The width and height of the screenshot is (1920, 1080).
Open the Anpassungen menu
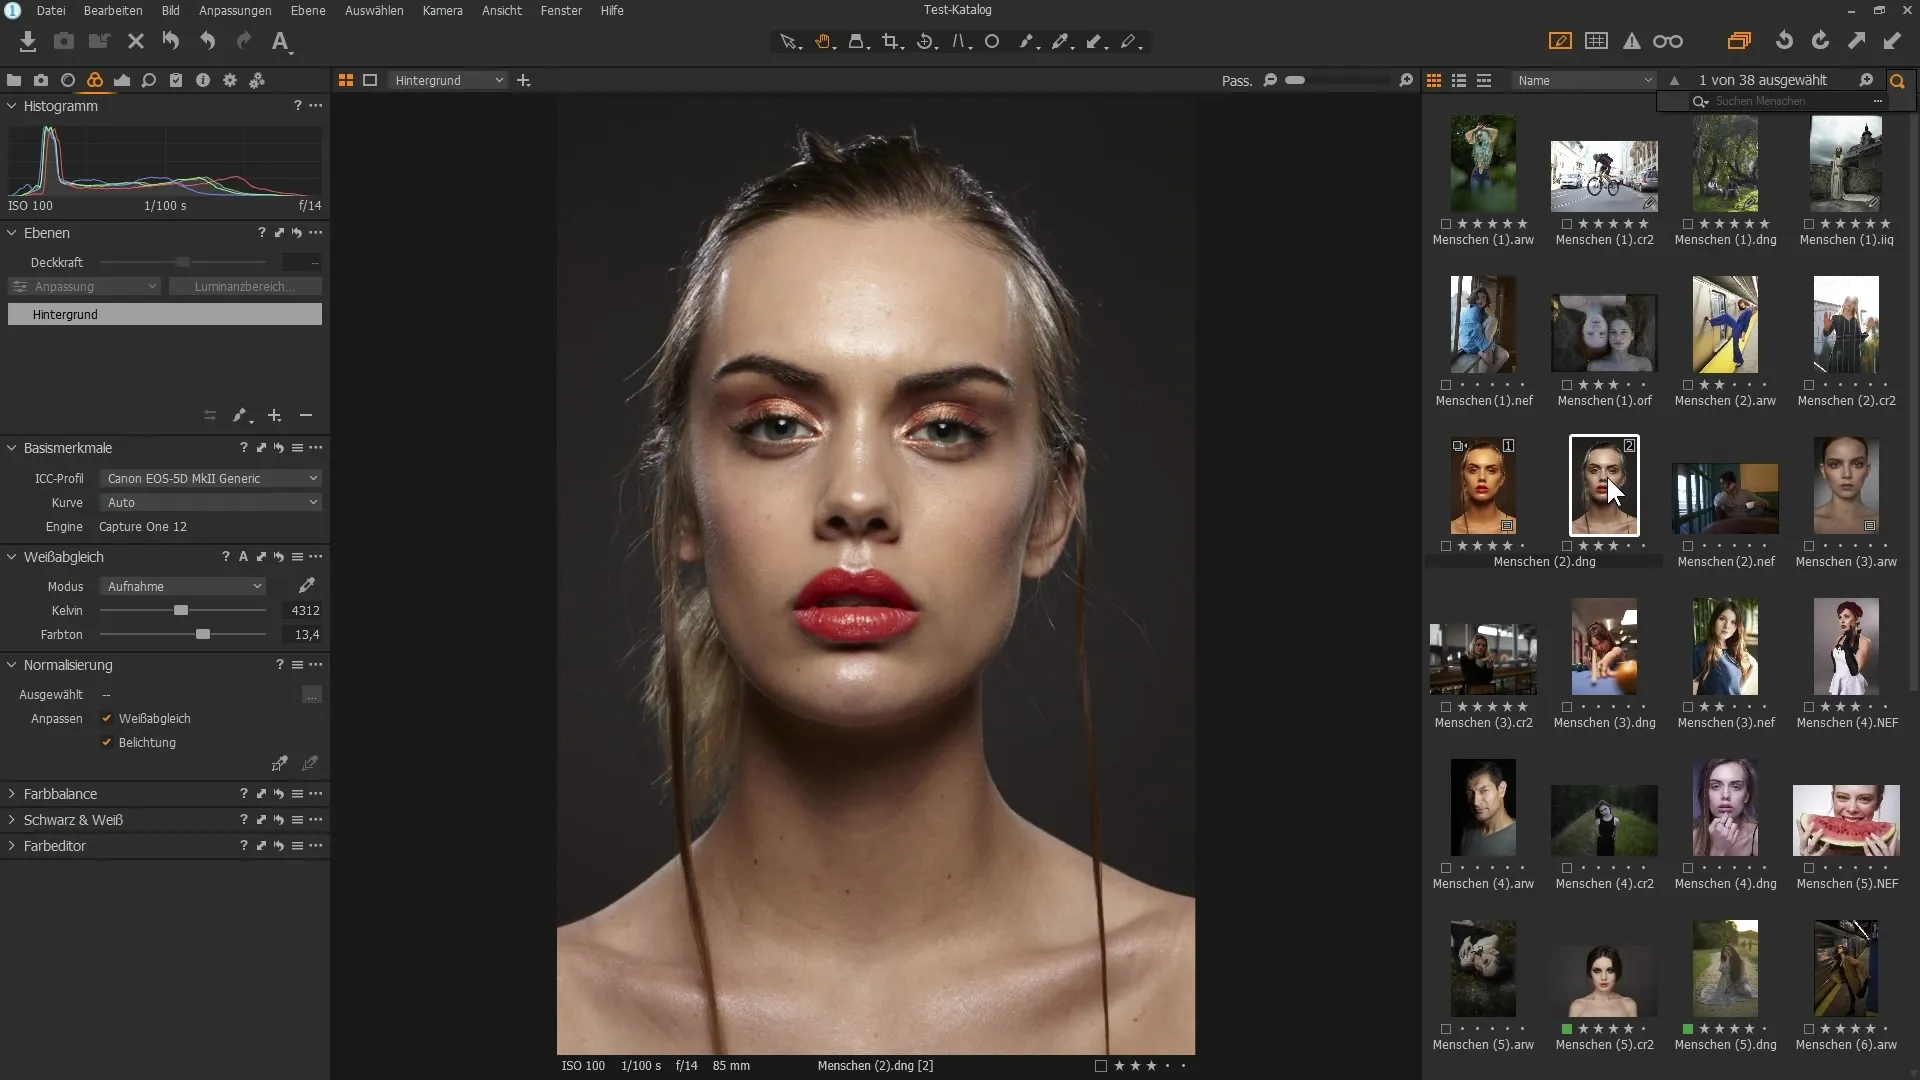coord(235,10)
